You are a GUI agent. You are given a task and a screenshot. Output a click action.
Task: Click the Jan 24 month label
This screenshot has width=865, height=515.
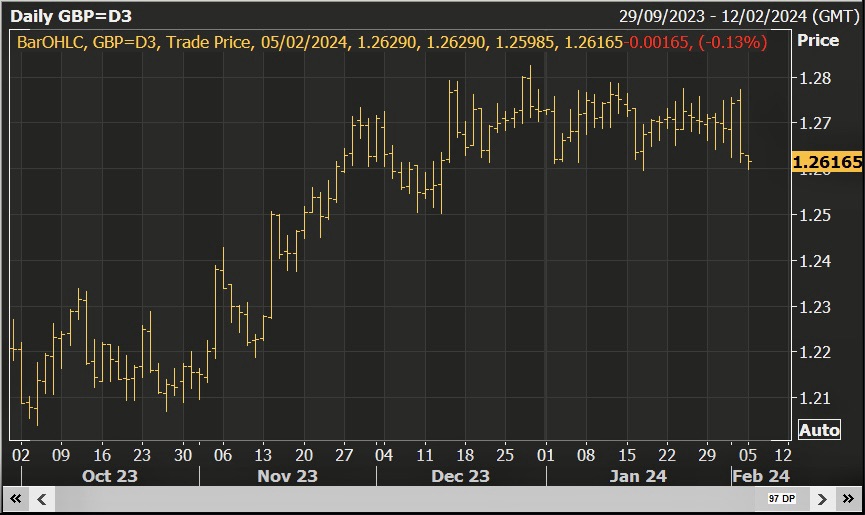(638, 476)
